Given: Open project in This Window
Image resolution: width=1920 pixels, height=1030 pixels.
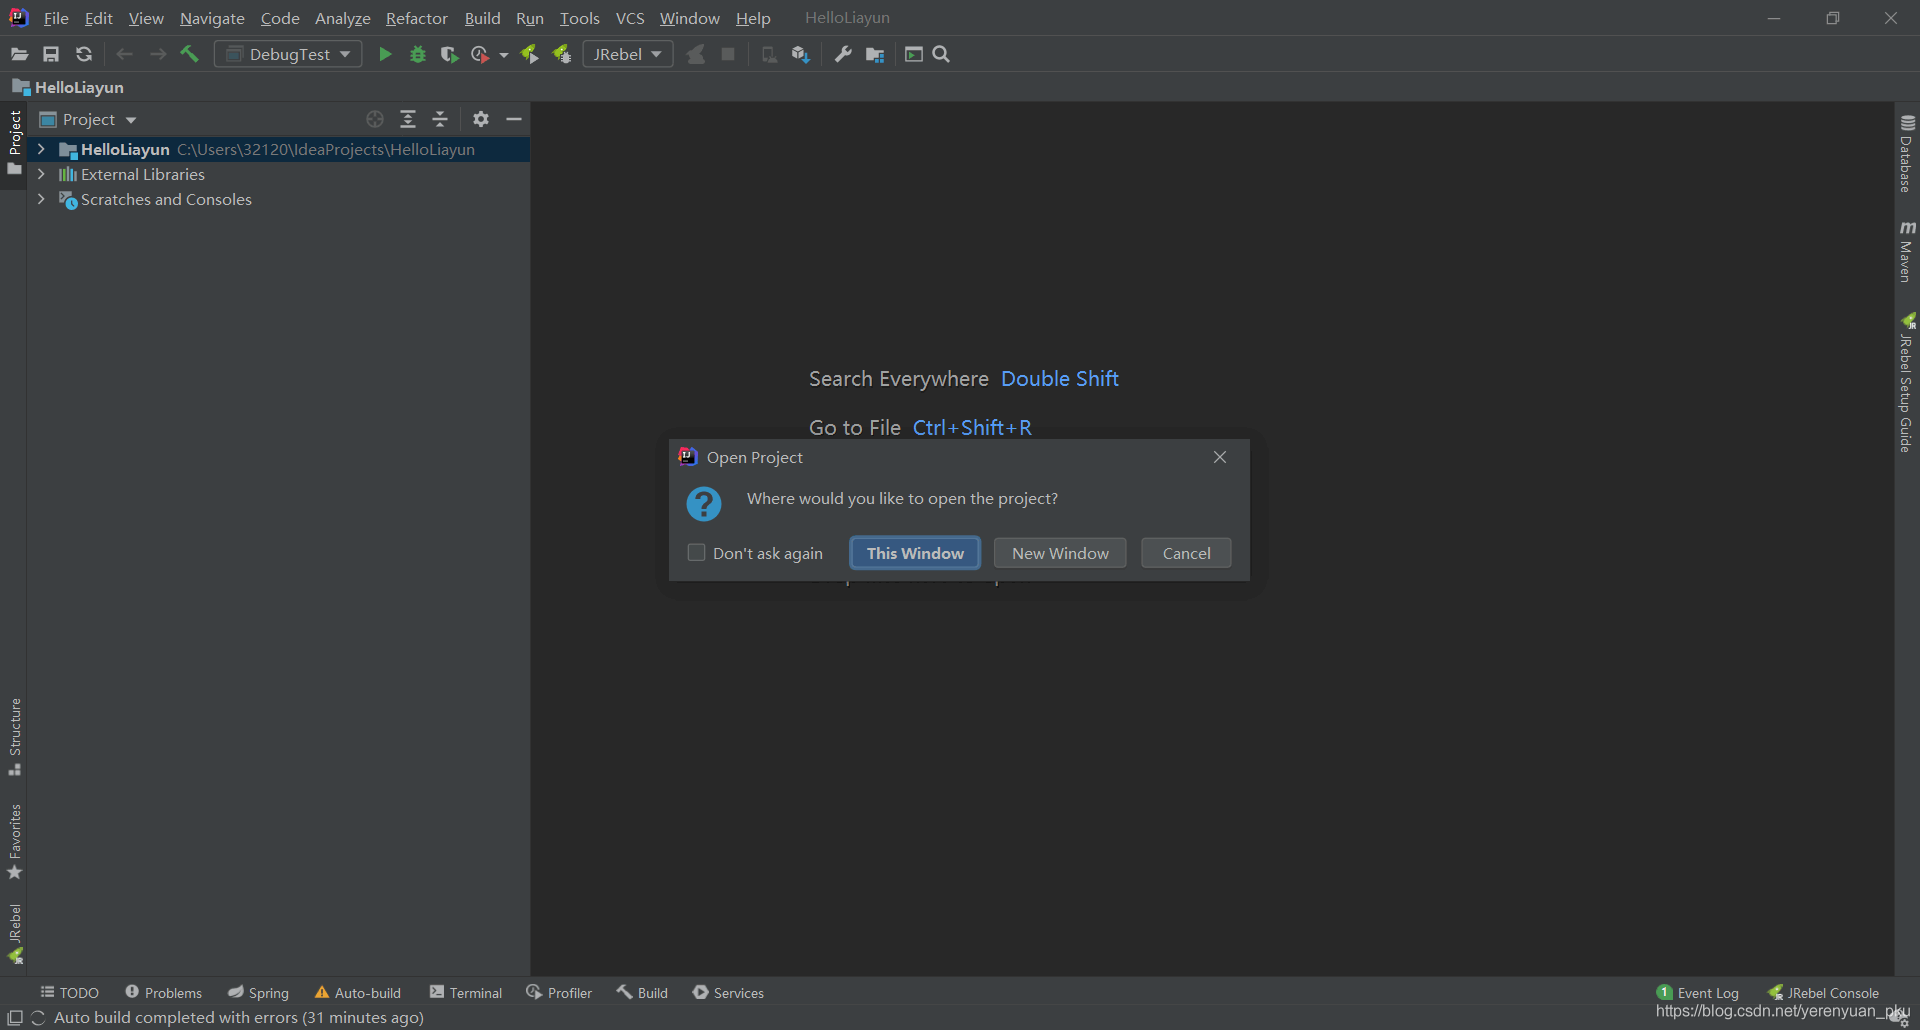Looking at the screenshot, I should click(x=915, y=553).
